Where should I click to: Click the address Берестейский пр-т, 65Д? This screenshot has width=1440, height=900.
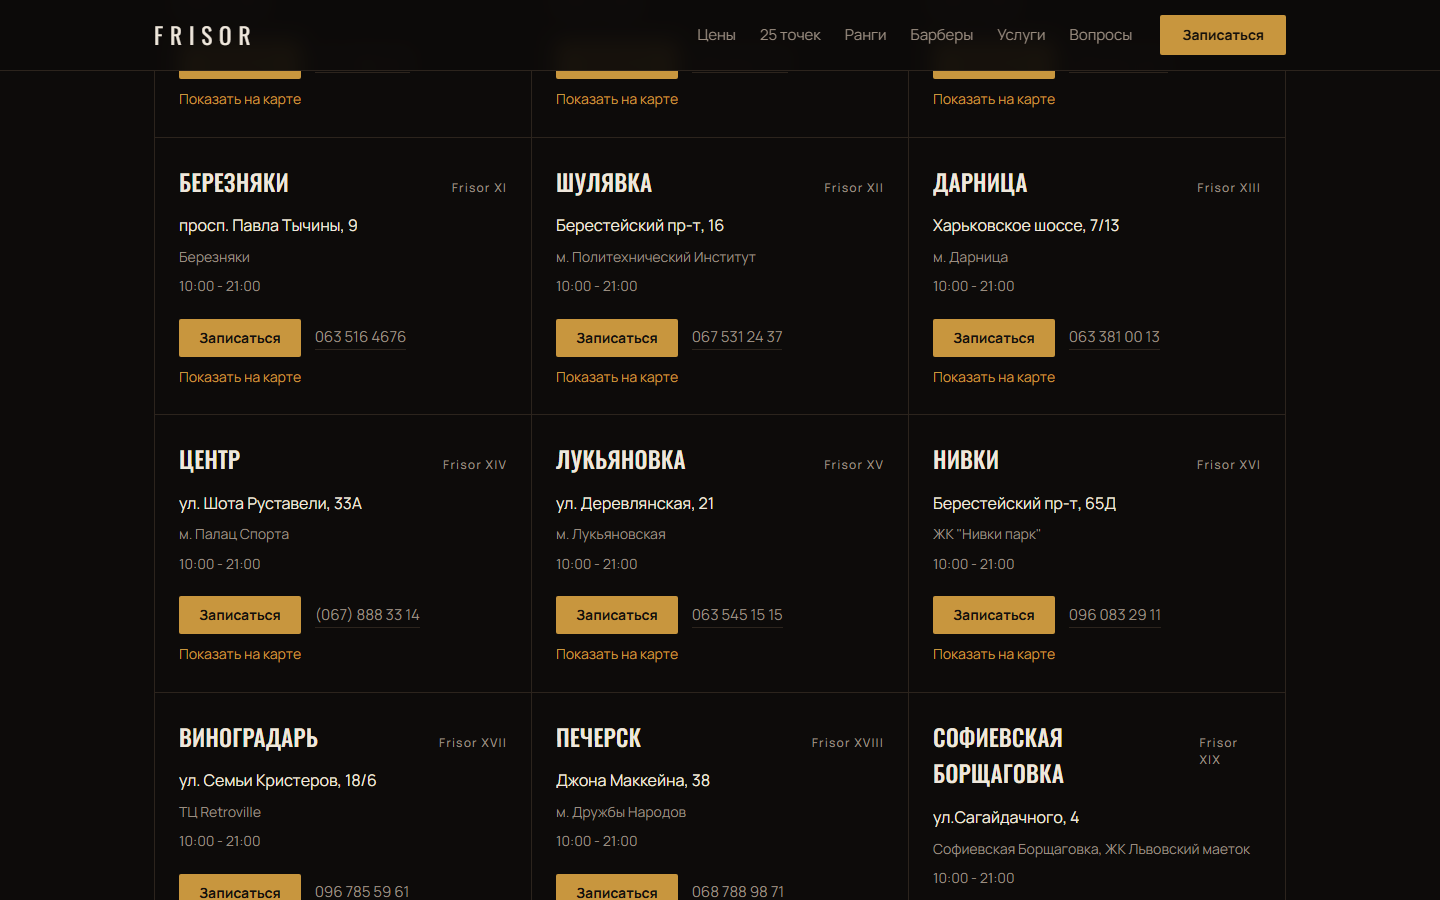1024,504
